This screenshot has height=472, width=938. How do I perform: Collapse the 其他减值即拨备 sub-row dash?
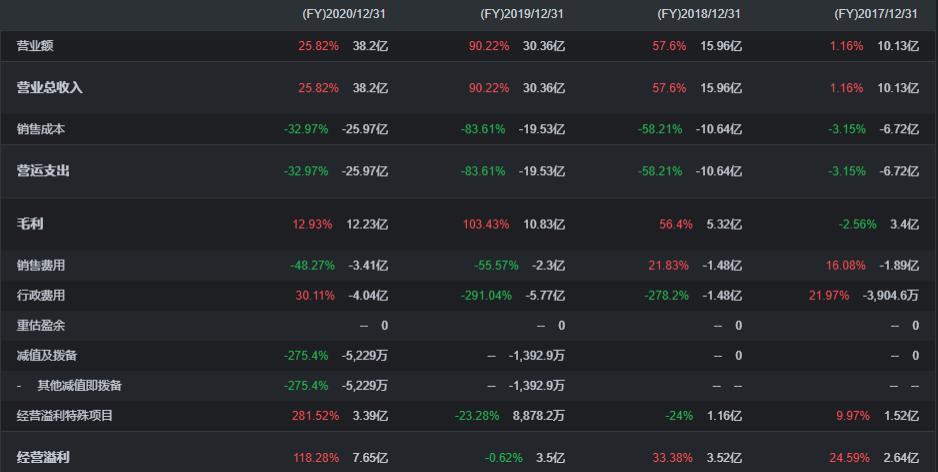pos(20,385)
